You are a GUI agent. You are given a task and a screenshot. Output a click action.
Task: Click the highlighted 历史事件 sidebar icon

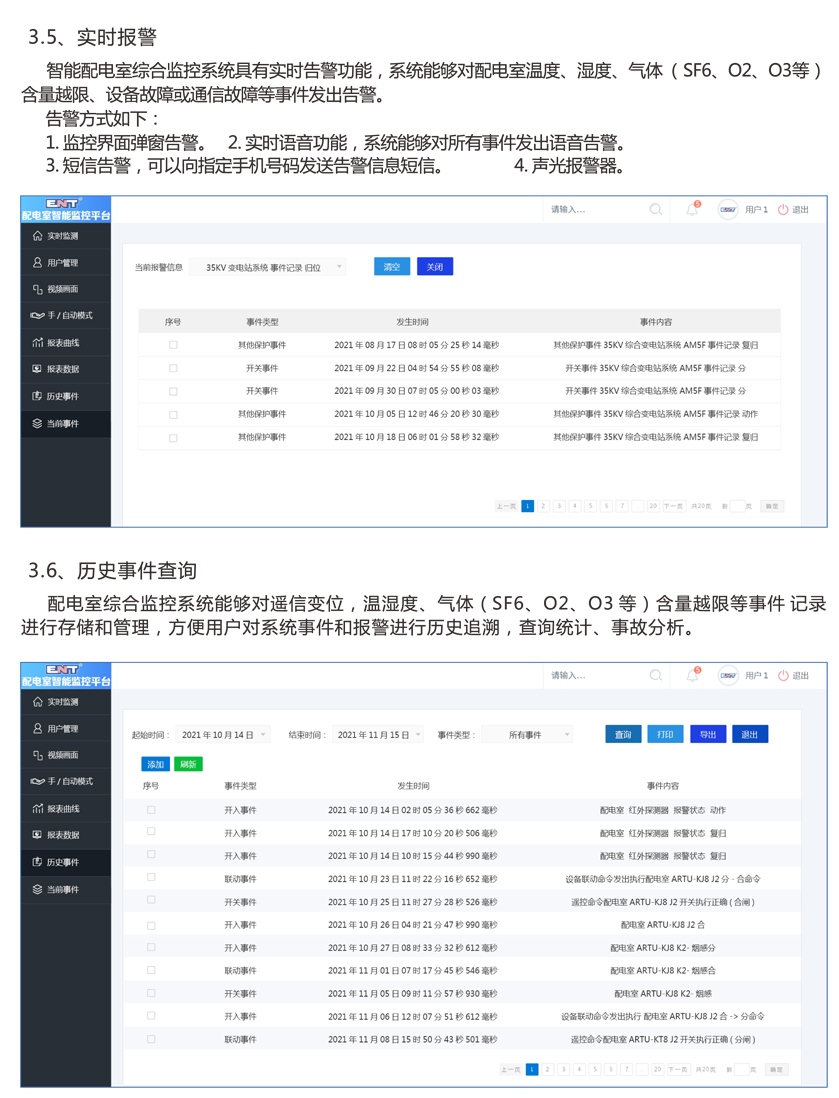point(37,862)
